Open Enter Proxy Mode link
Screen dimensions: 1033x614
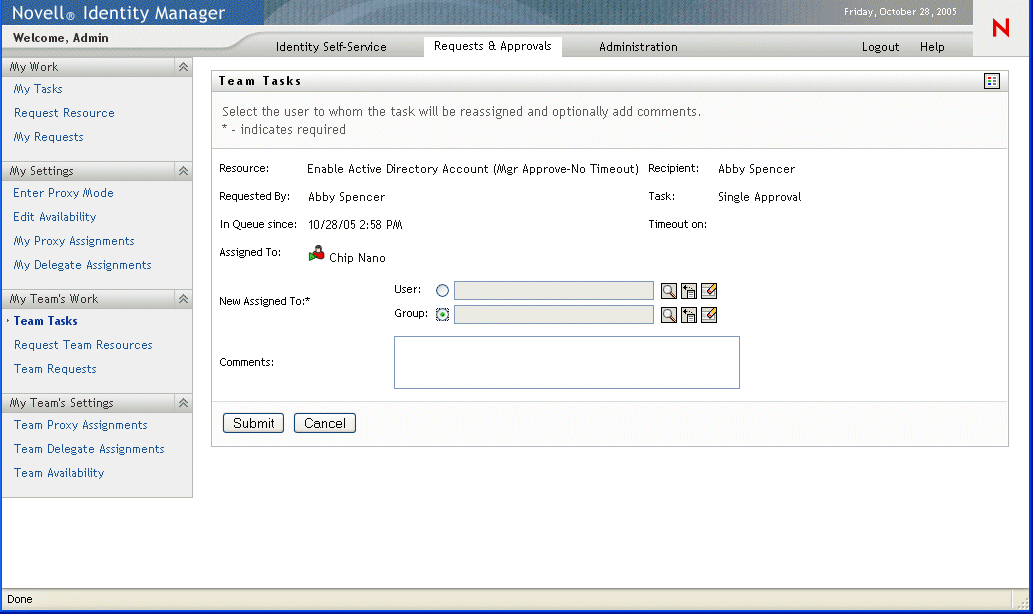[x=63, y=193]
